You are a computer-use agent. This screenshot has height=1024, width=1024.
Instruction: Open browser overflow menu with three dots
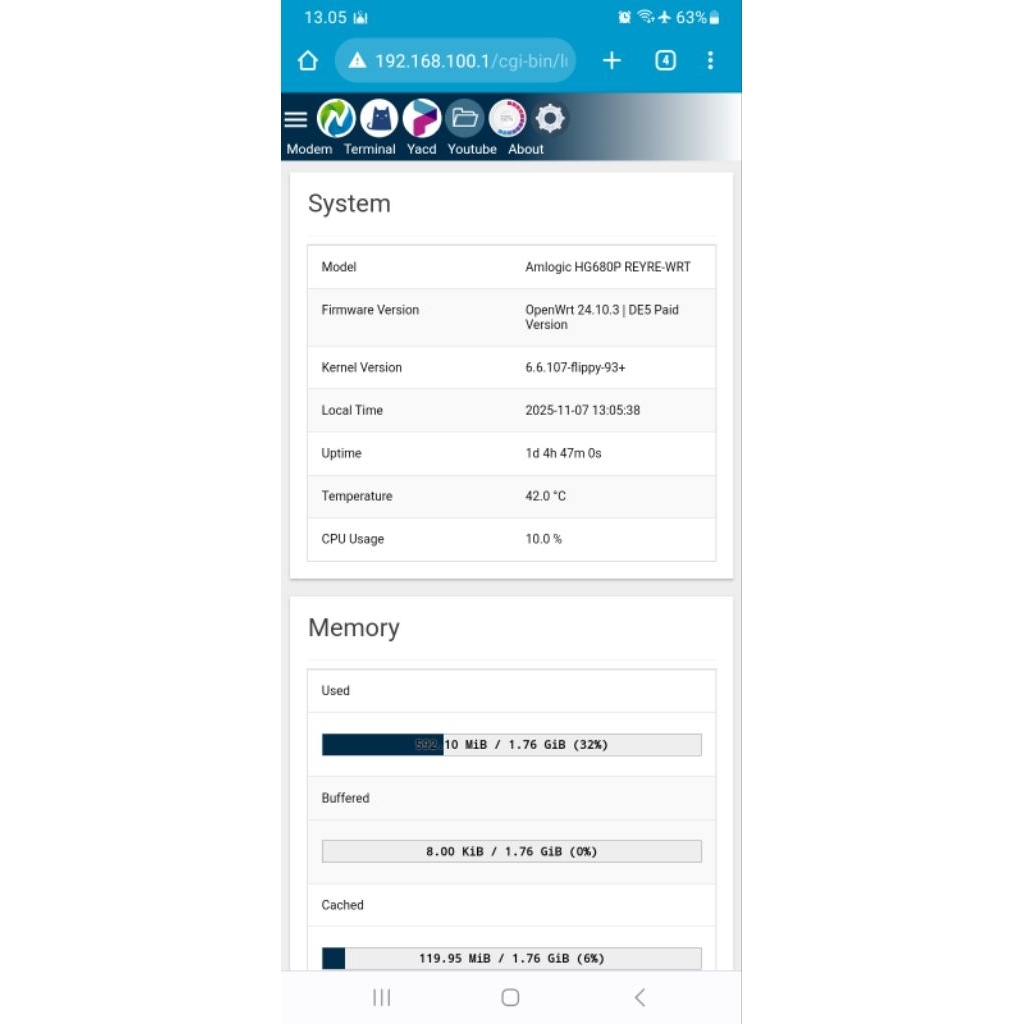[x=710, y=60]
